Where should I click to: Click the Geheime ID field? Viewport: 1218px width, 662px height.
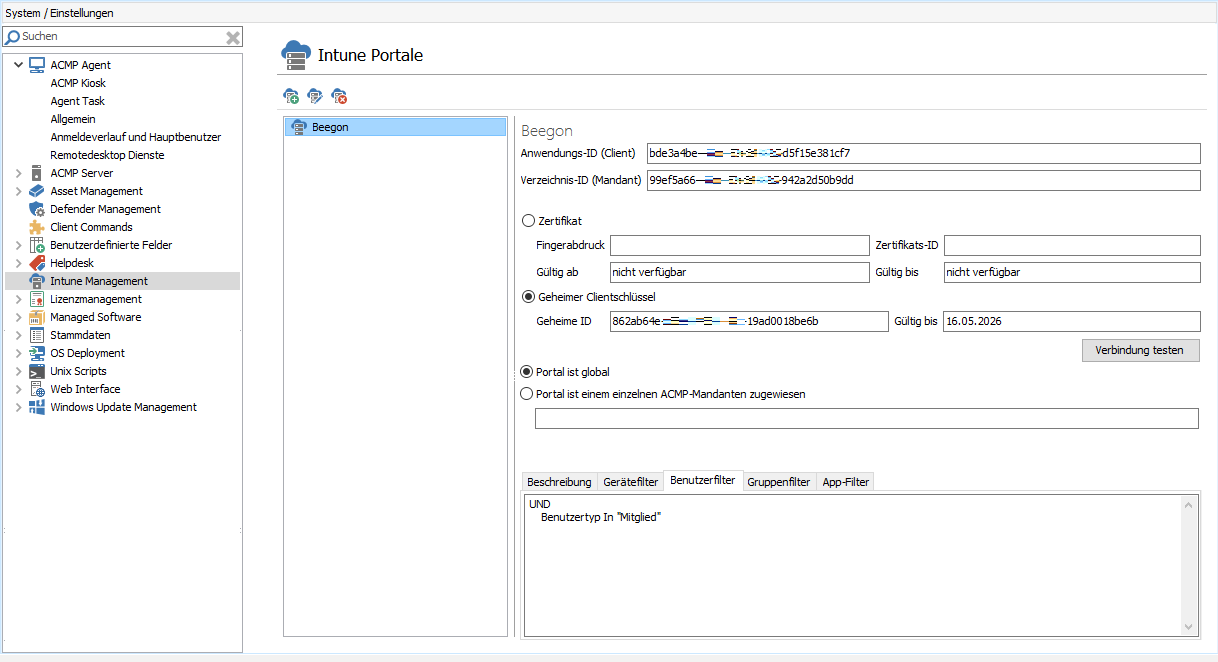[749, 321]
